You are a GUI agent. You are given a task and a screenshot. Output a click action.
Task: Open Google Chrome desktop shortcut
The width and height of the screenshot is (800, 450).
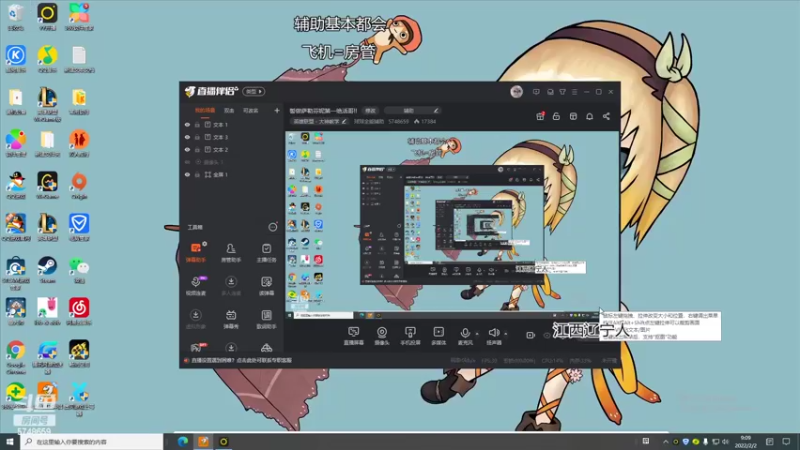(16, 356)
